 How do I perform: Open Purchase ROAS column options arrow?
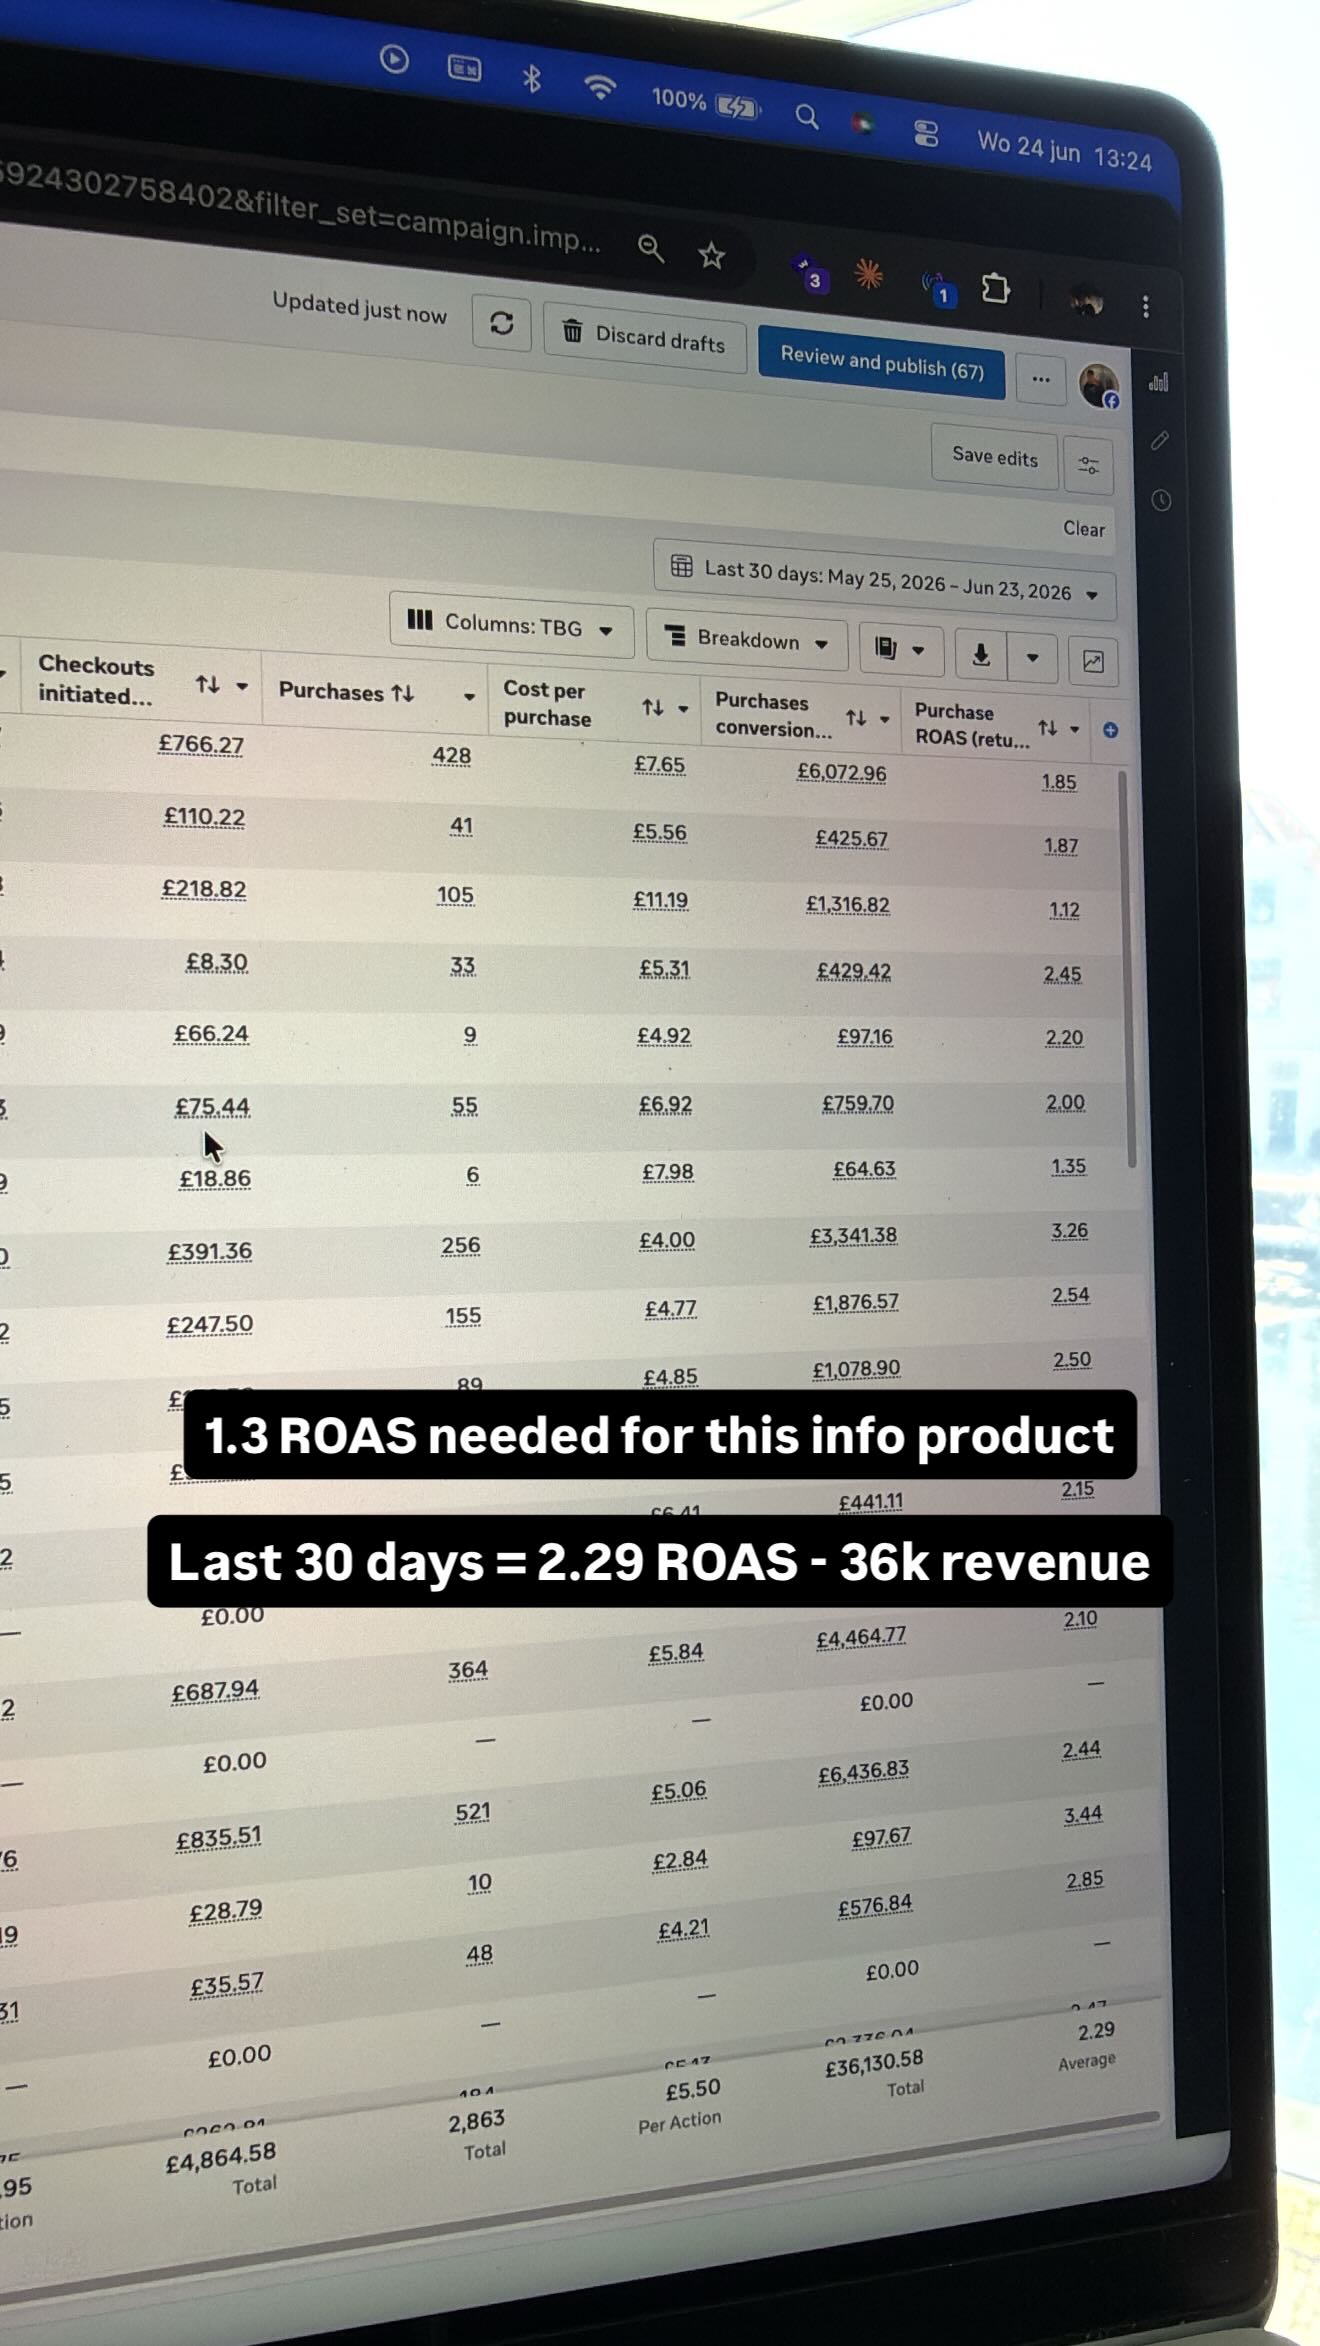click(1075, 729)
